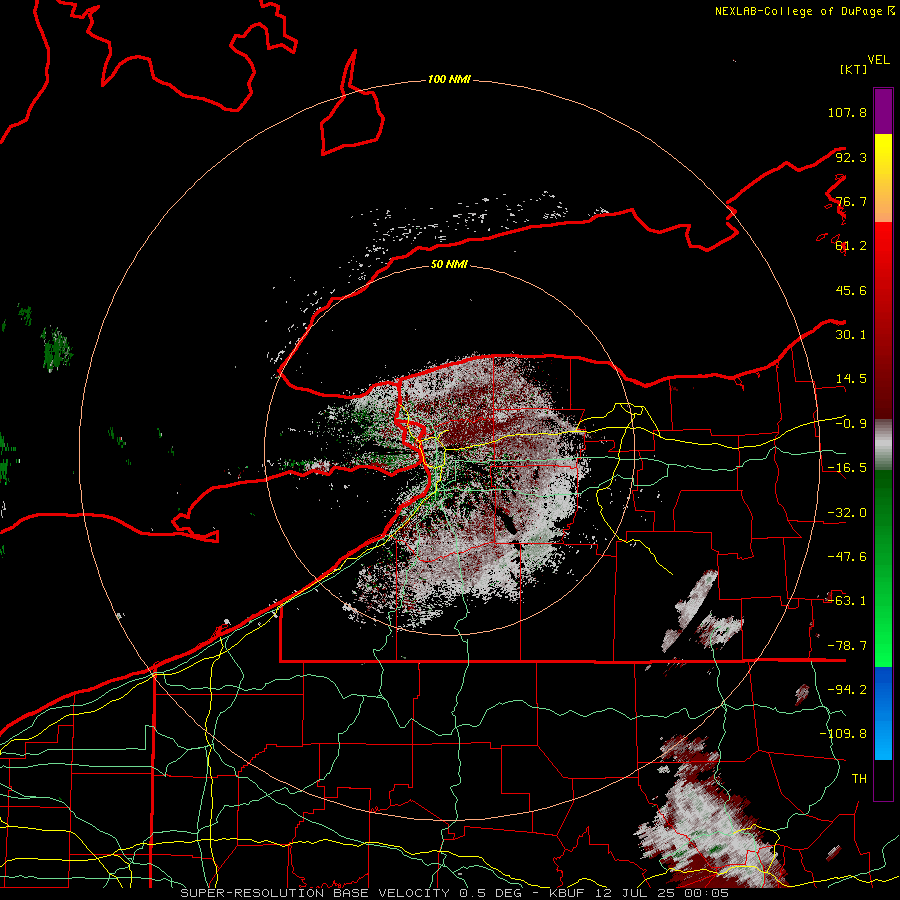Click the TH threshold label in legend
The image size is (900, 900).
[859, 779]
